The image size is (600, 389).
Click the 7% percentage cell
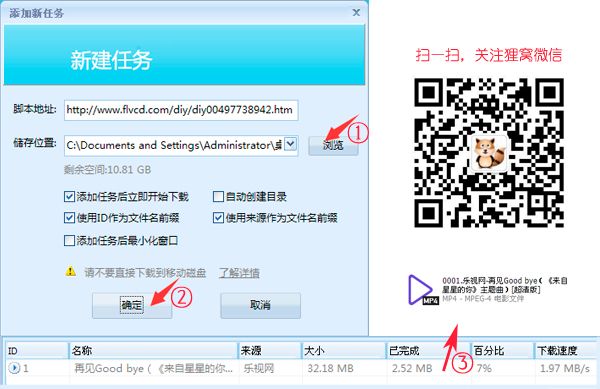click(484, 368)
